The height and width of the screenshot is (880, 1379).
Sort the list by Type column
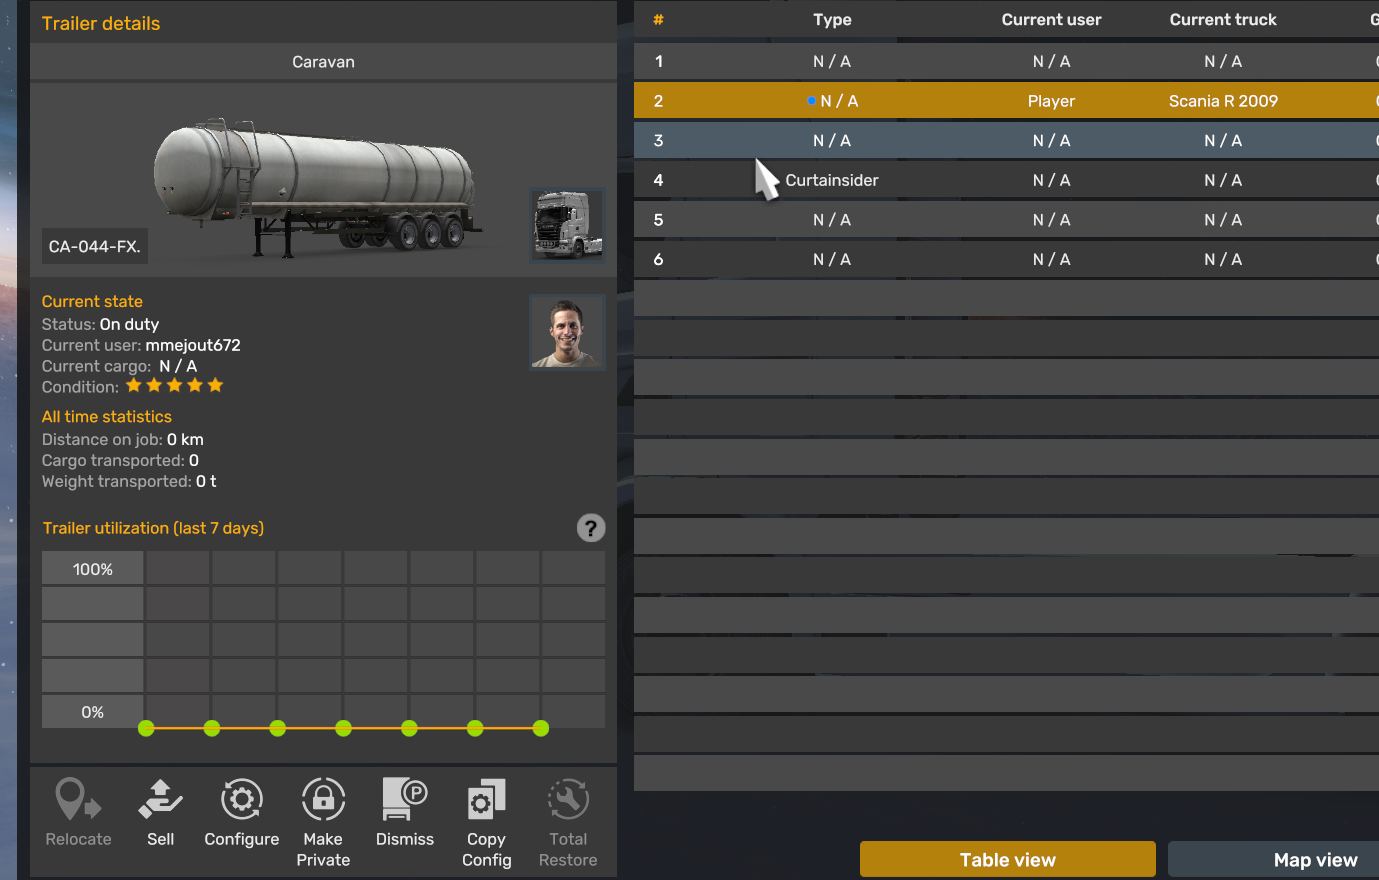coord(832,19)
